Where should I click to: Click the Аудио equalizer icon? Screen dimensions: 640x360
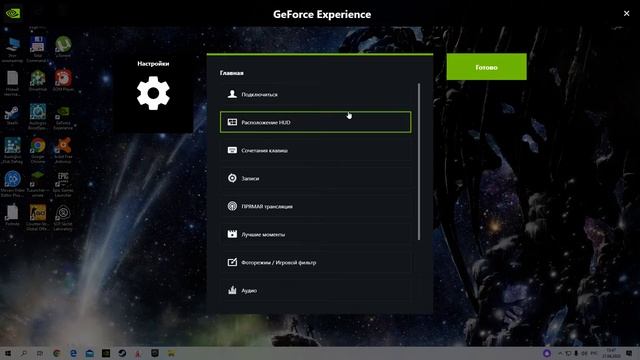[x=232, y=290]
